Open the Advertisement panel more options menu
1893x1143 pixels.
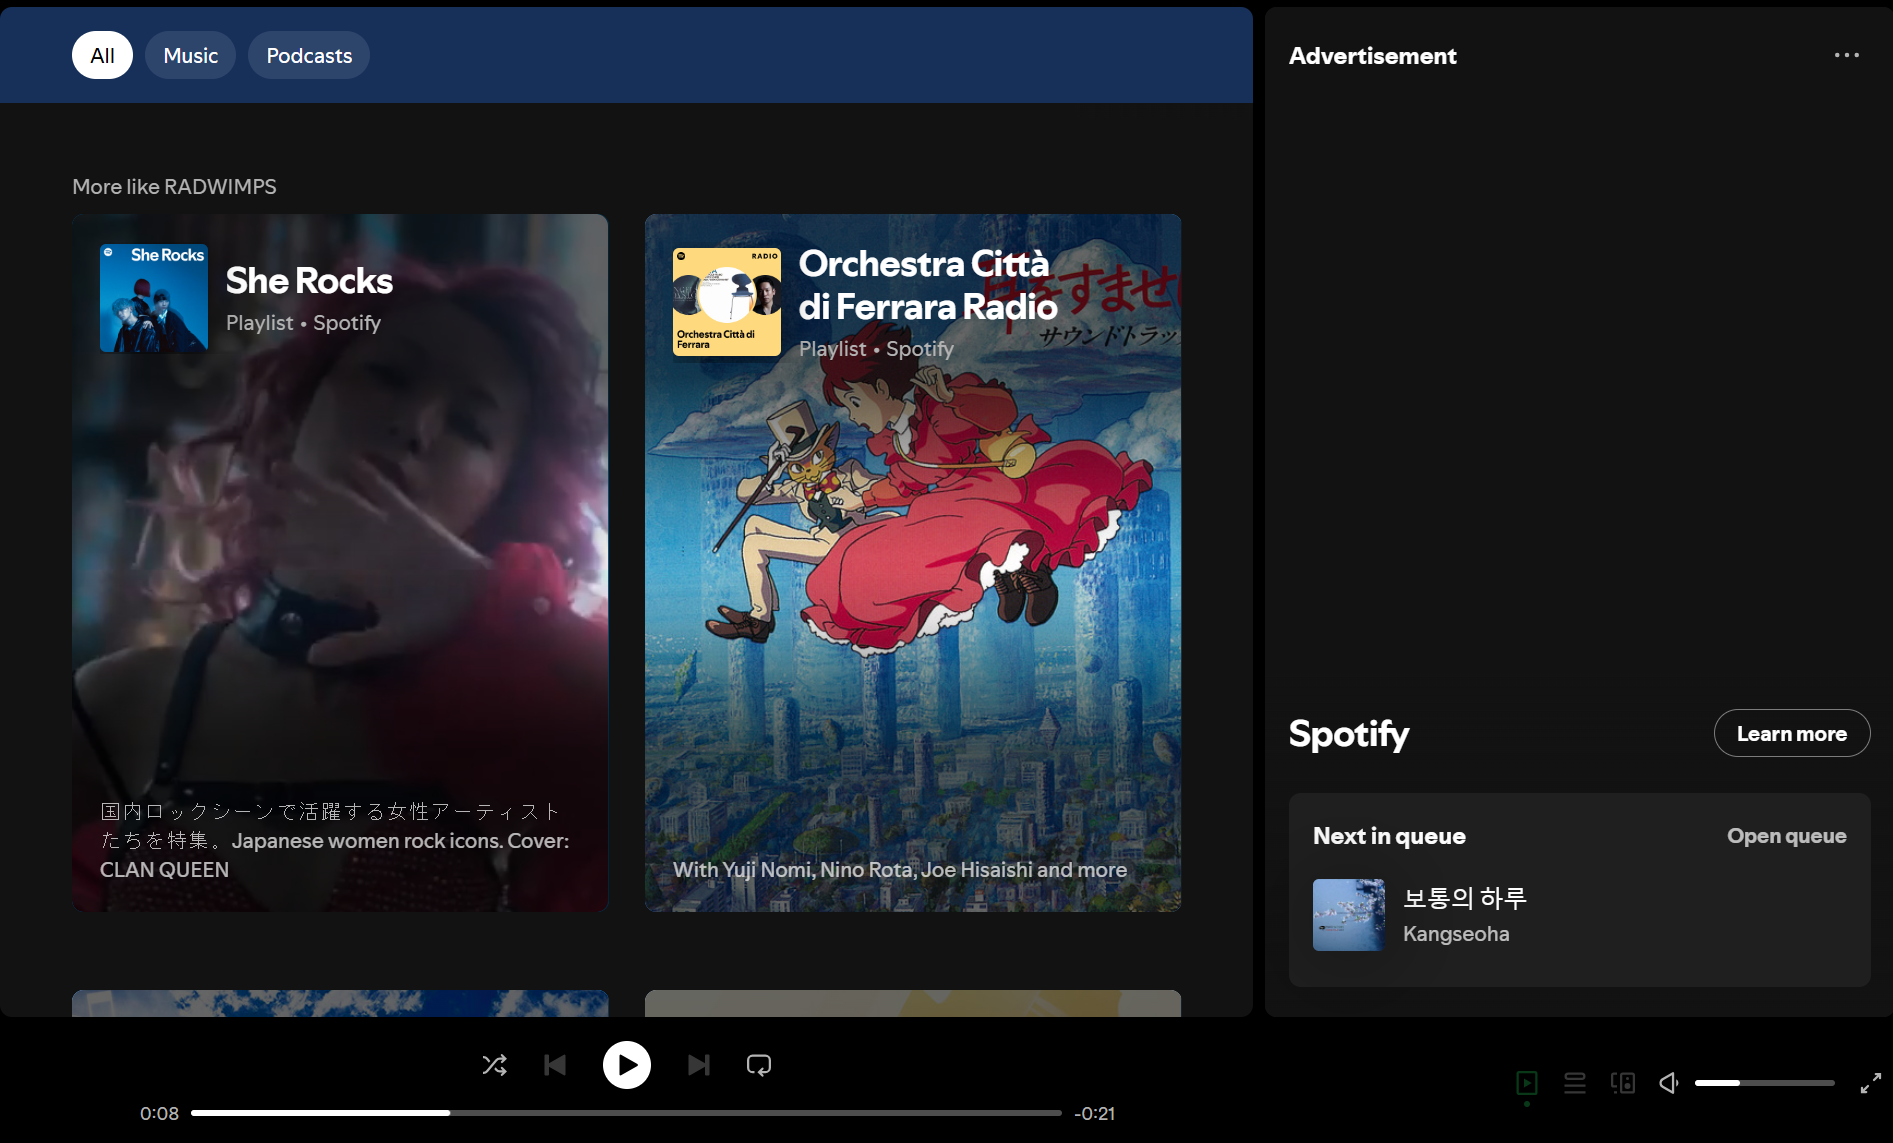pyautogui.click(x=1847, y=55)
